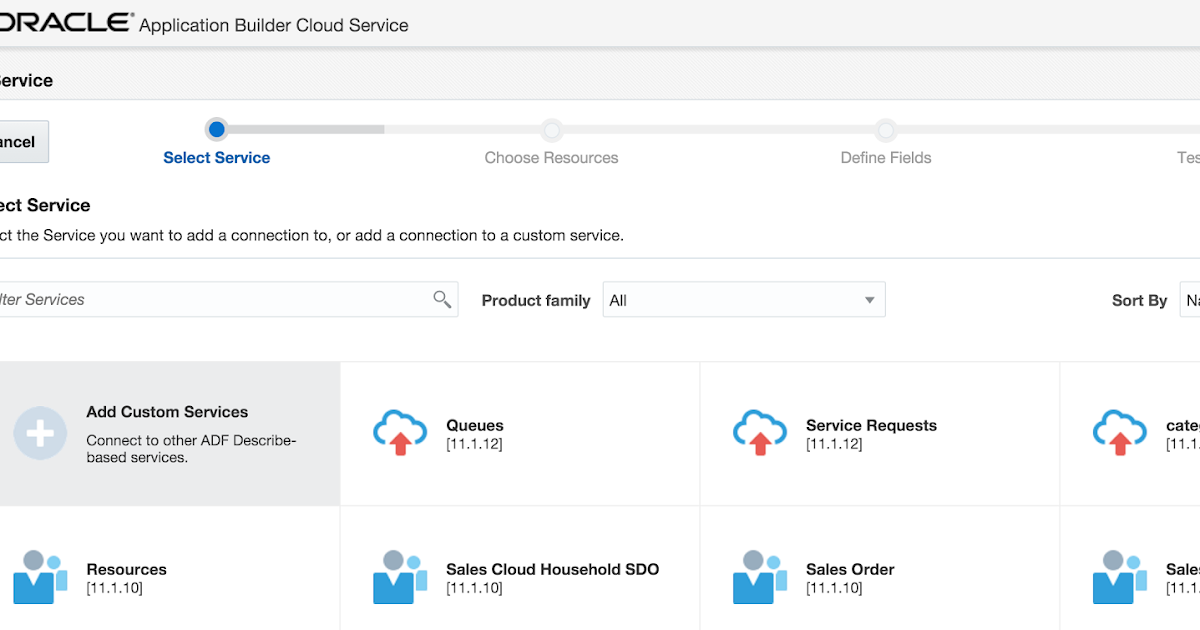
Task: Open the Product family dropdown
Action: (x=744, y=299)
